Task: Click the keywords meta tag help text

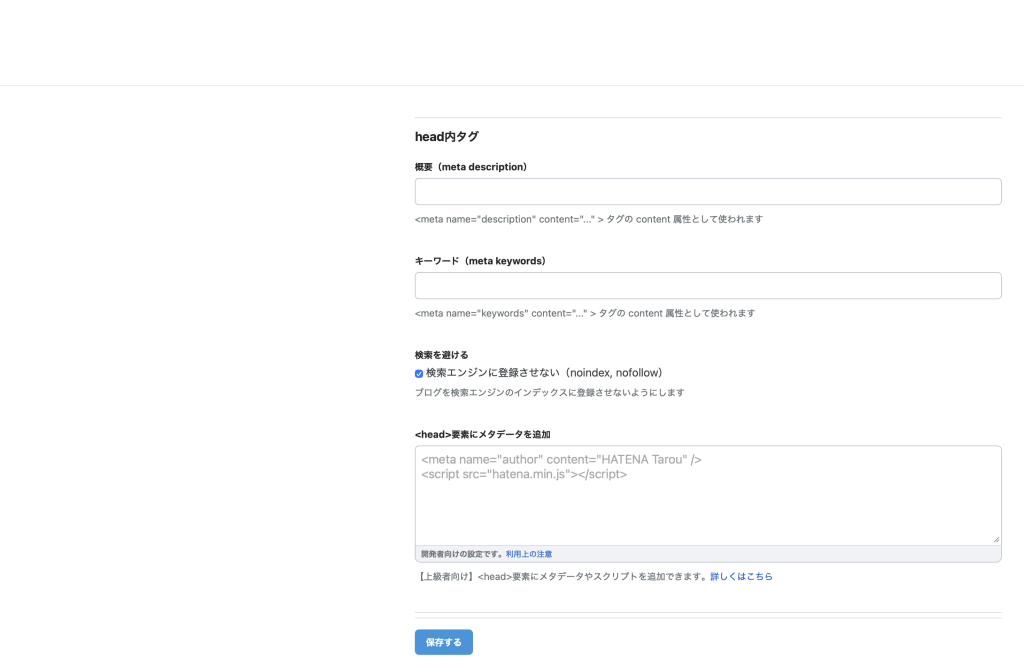Action: [585, 313]
